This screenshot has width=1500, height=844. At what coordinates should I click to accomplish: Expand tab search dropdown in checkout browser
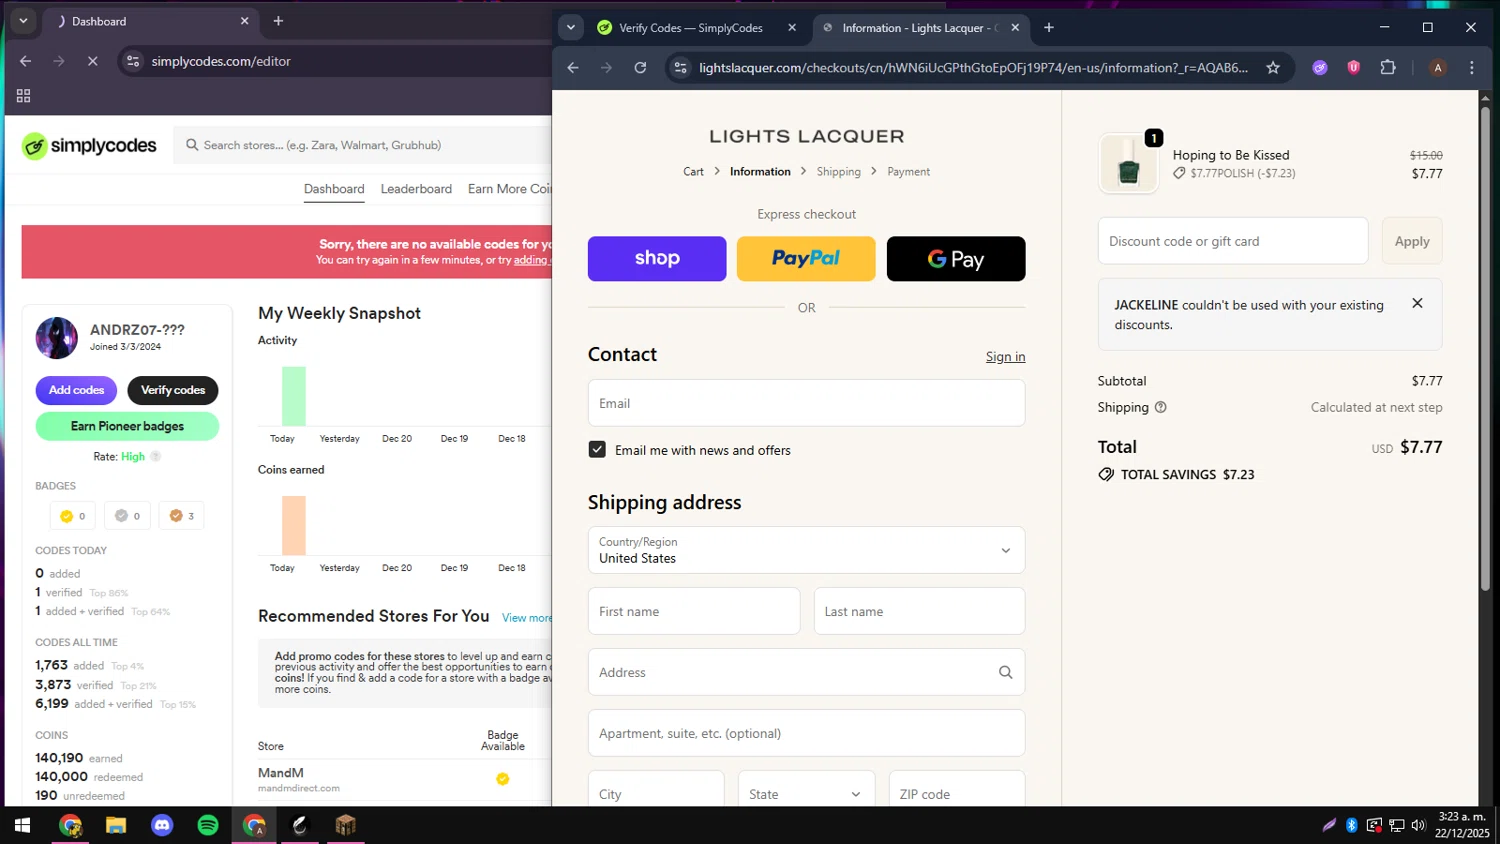571,28
